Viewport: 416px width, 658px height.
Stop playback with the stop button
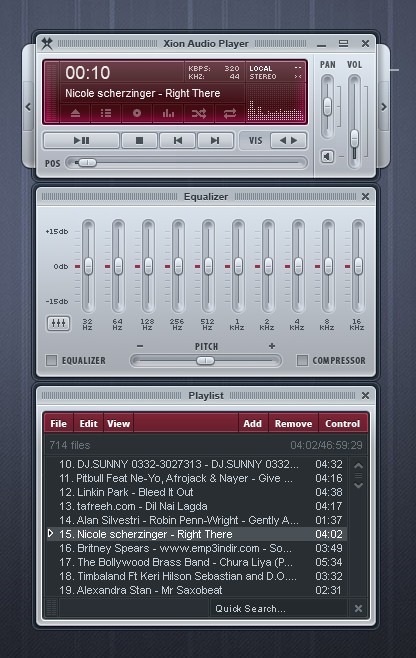[139, 141]
